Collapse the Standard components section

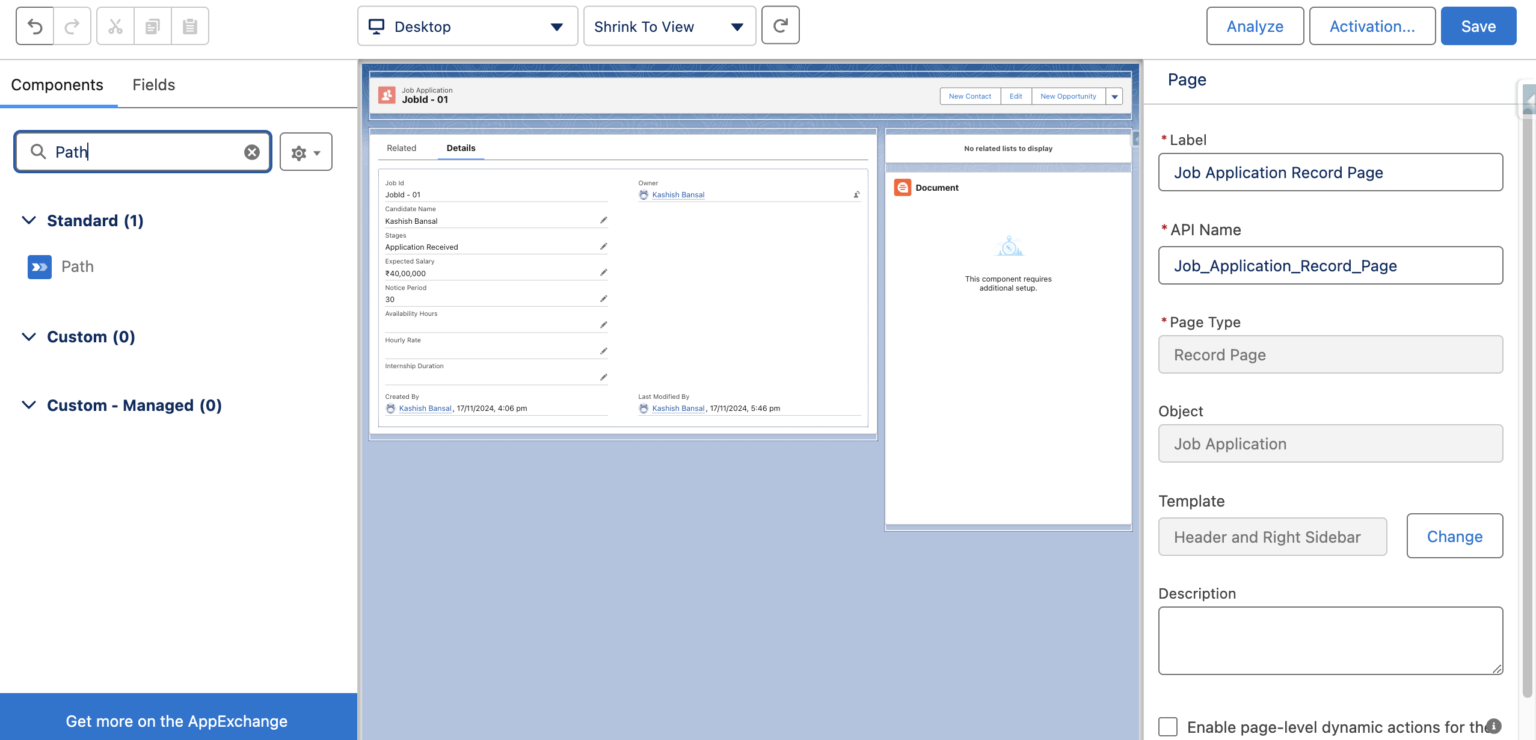(29, 220)
